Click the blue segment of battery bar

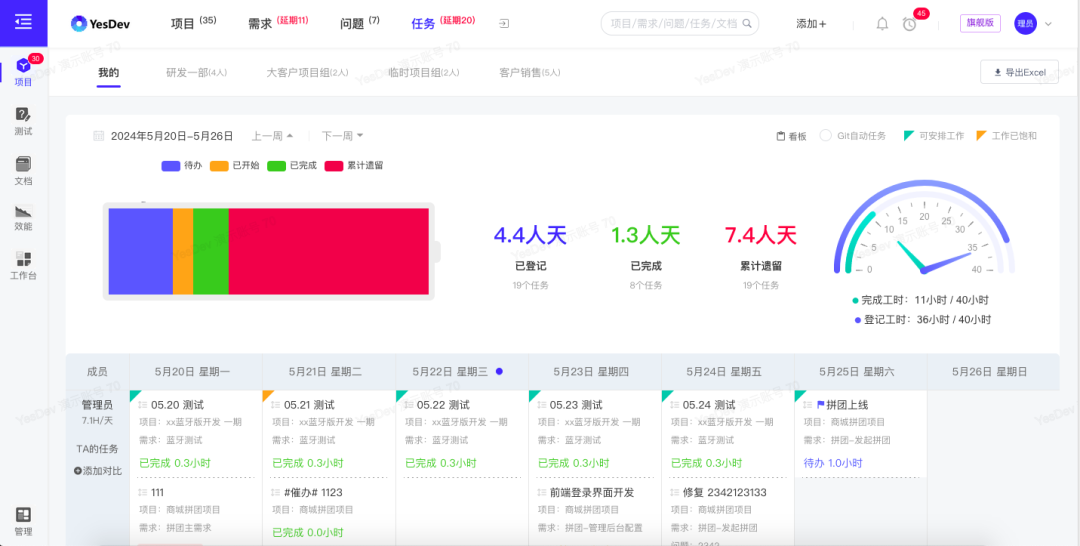click(x=141, y=251)
